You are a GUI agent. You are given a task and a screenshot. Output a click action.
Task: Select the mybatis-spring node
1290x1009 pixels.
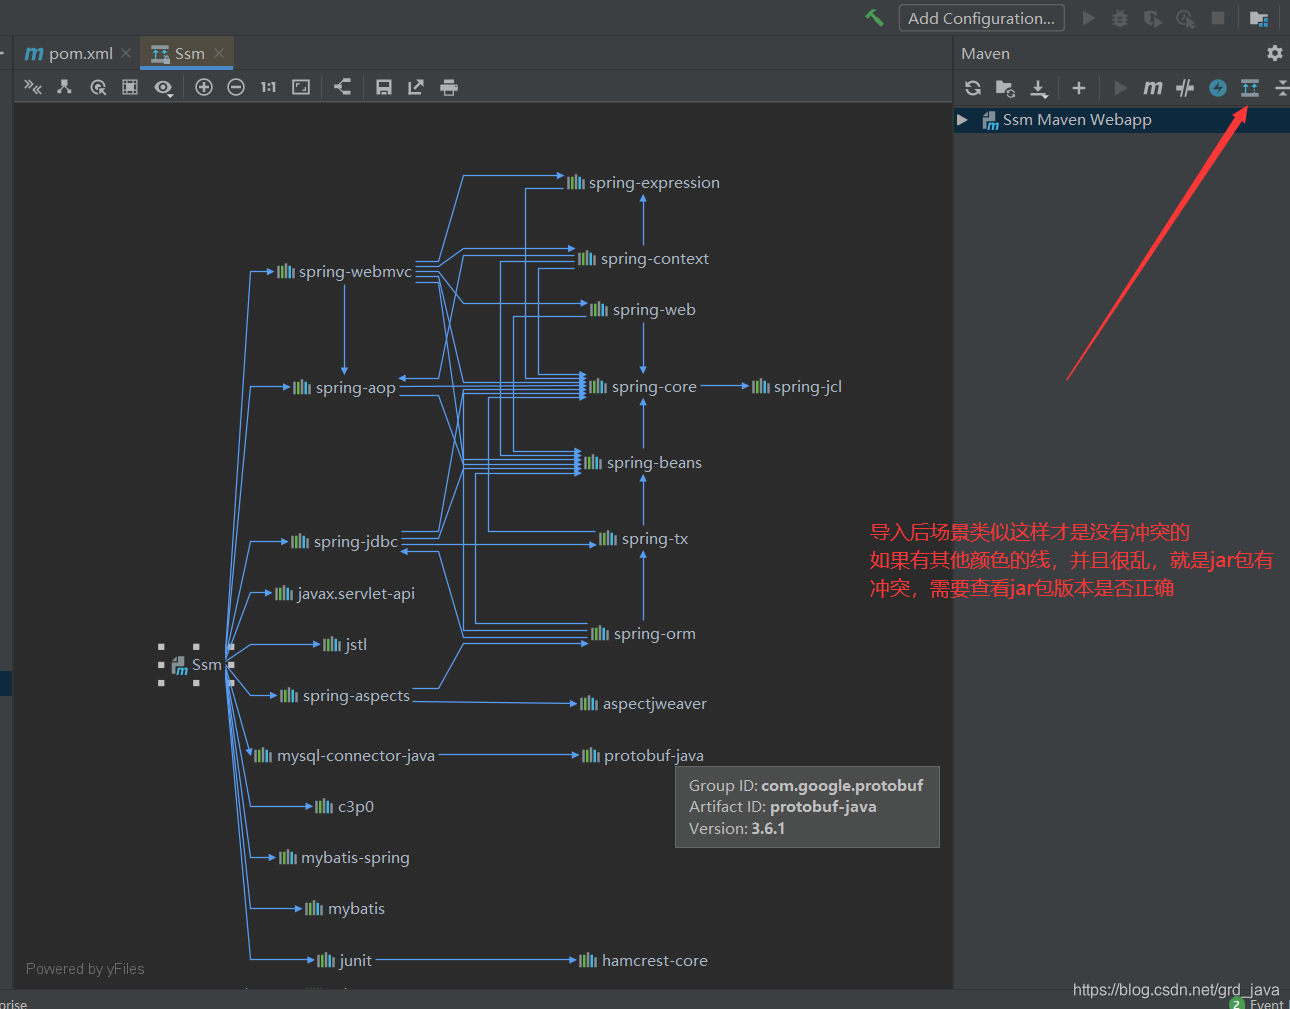point(344,857)
